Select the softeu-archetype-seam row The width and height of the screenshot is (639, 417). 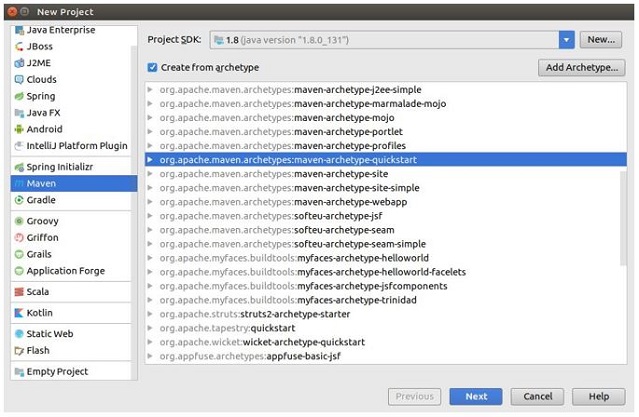point(386,230)
